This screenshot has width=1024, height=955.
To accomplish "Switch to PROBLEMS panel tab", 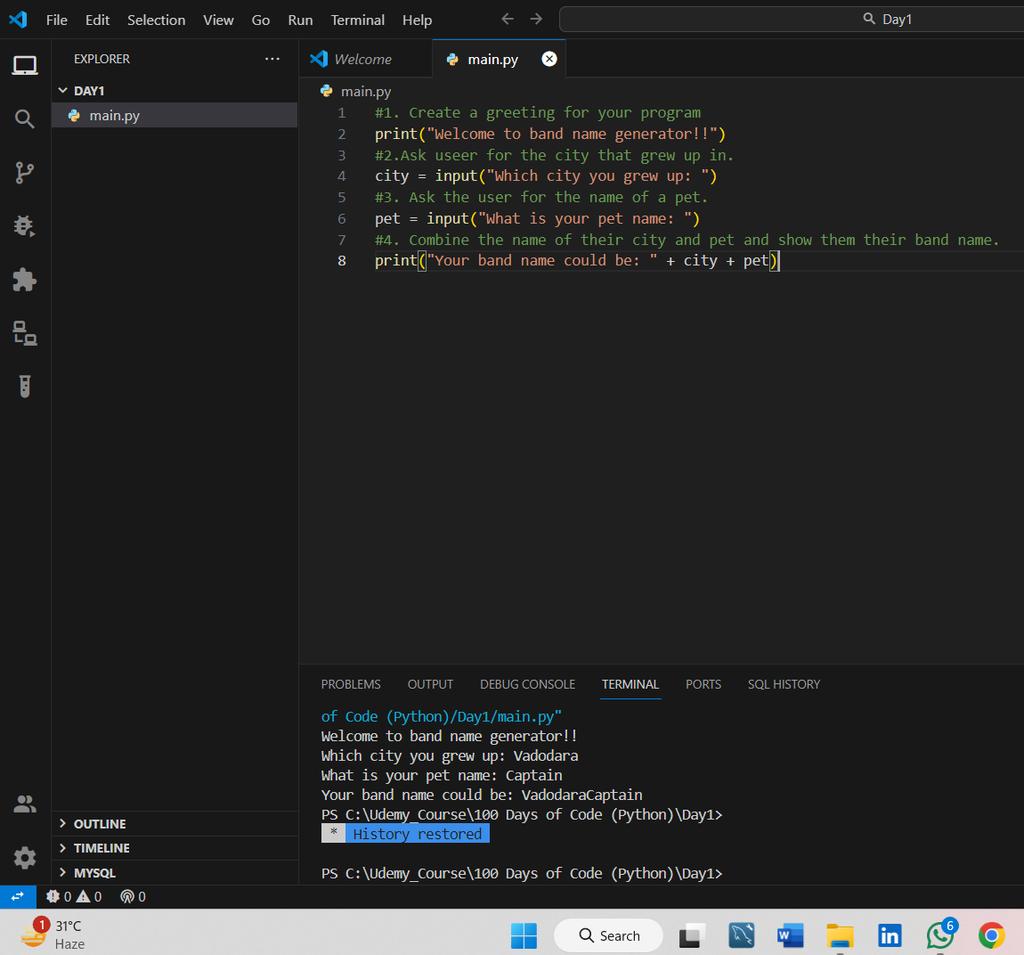I will [x=351, y=684].
